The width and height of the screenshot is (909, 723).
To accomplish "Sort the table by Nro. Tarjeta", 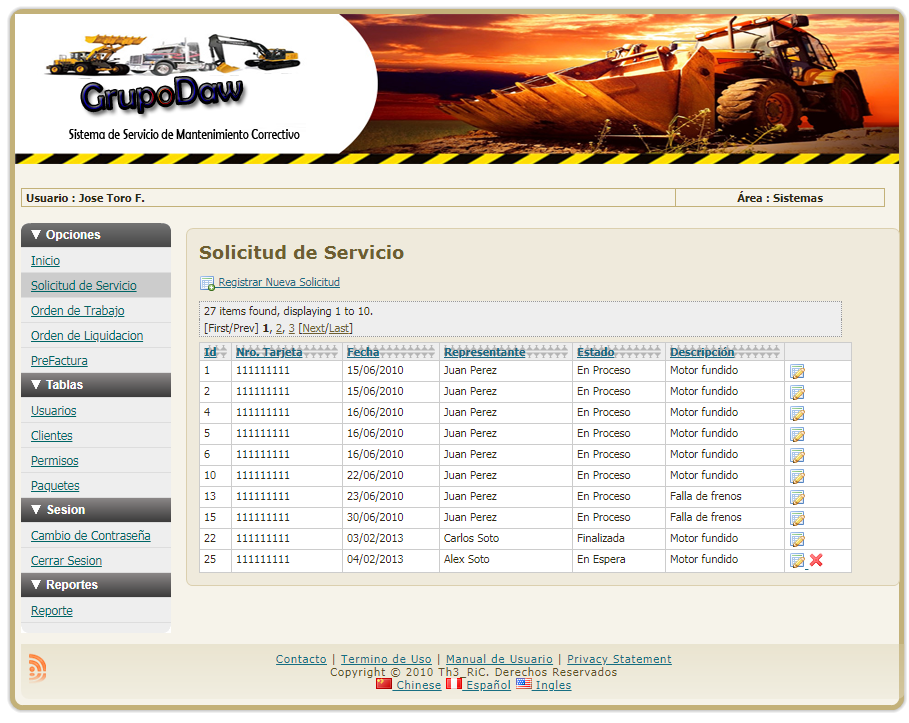I will click(269, 352).
